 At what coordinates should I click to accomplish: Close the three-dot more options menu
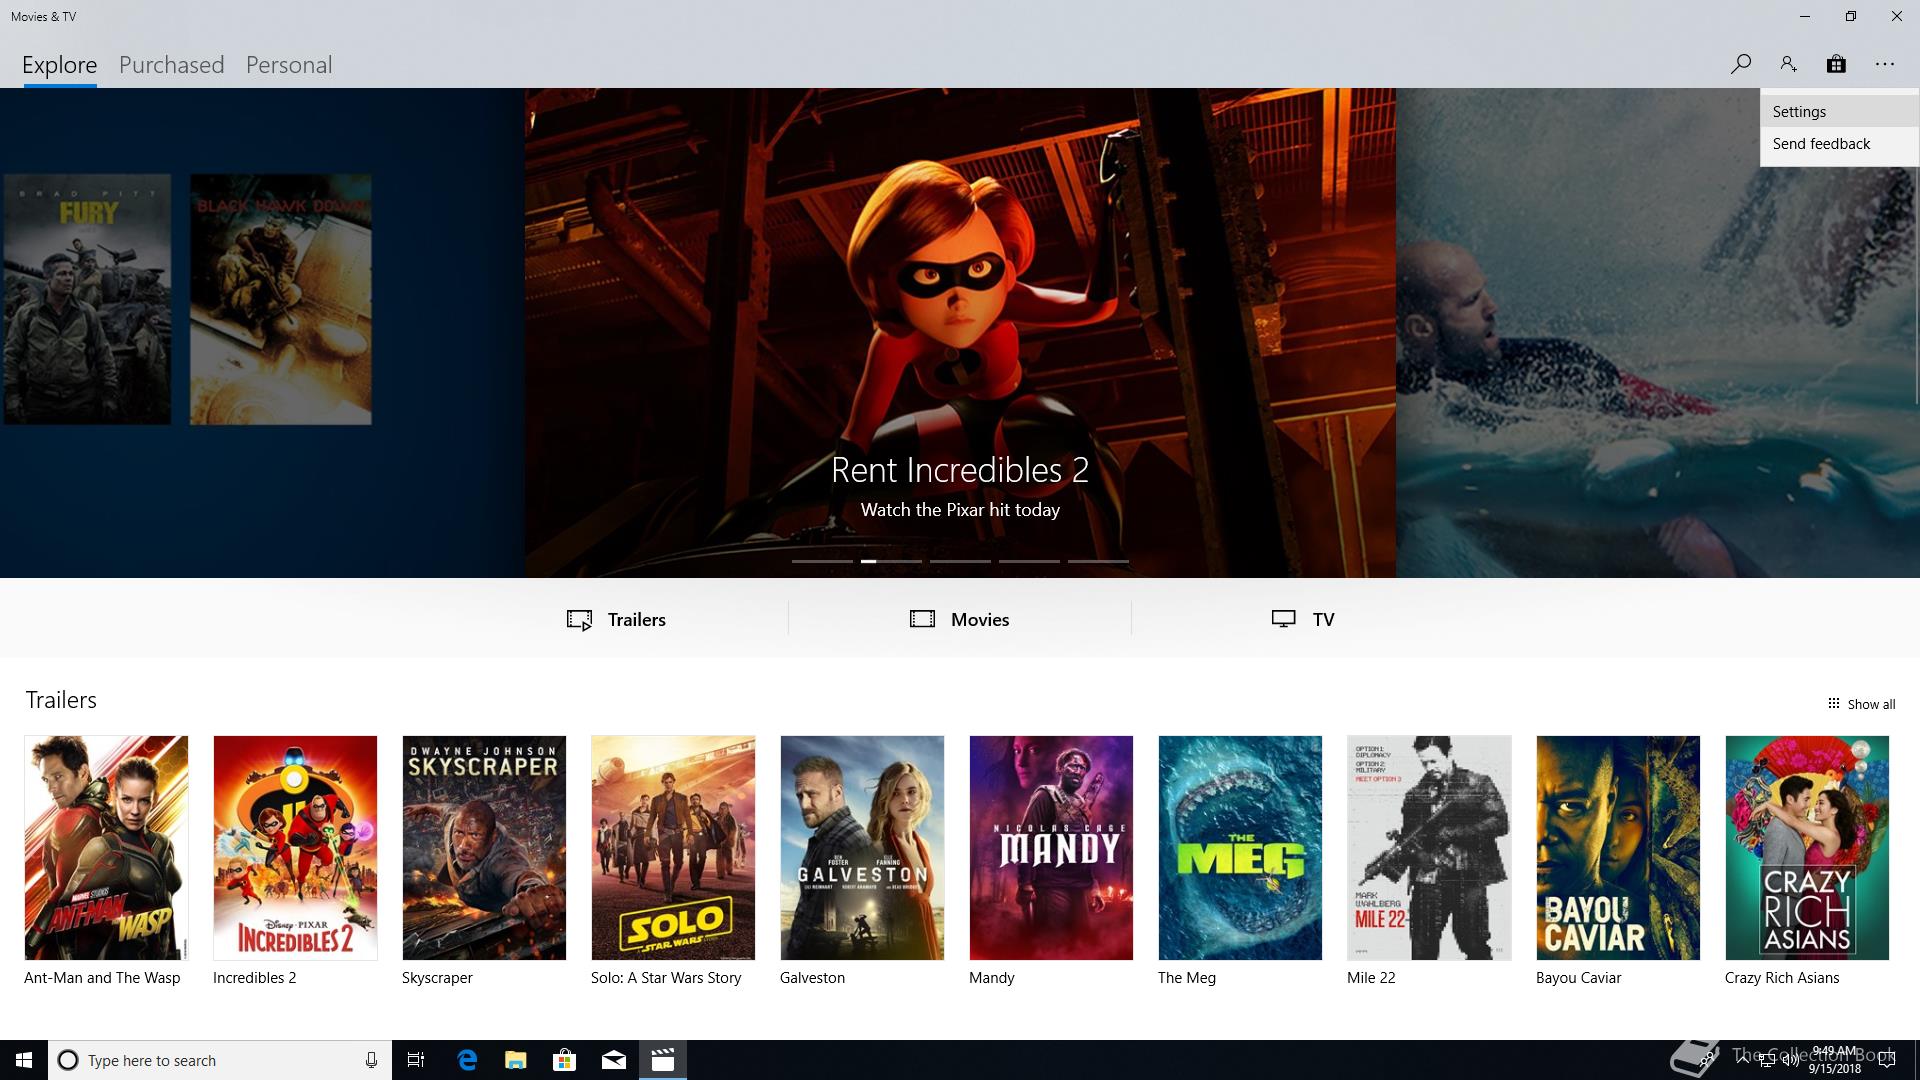[1885, 64]
